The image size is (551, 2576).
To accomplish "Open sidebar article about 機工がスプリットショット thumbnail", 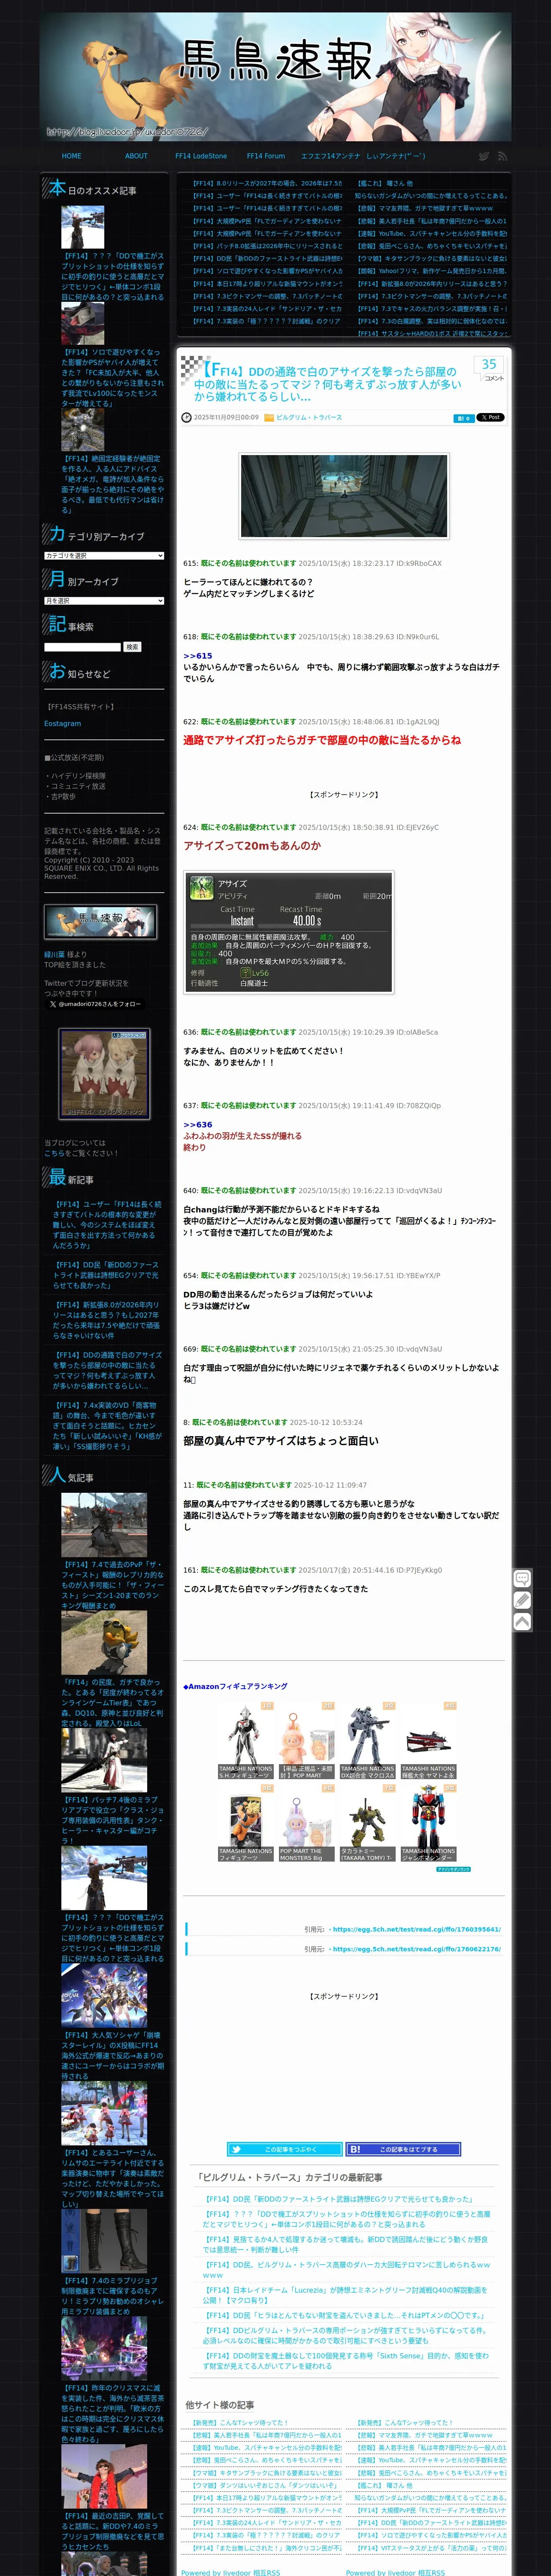I will pyautogui.click(x=82, y=228).
